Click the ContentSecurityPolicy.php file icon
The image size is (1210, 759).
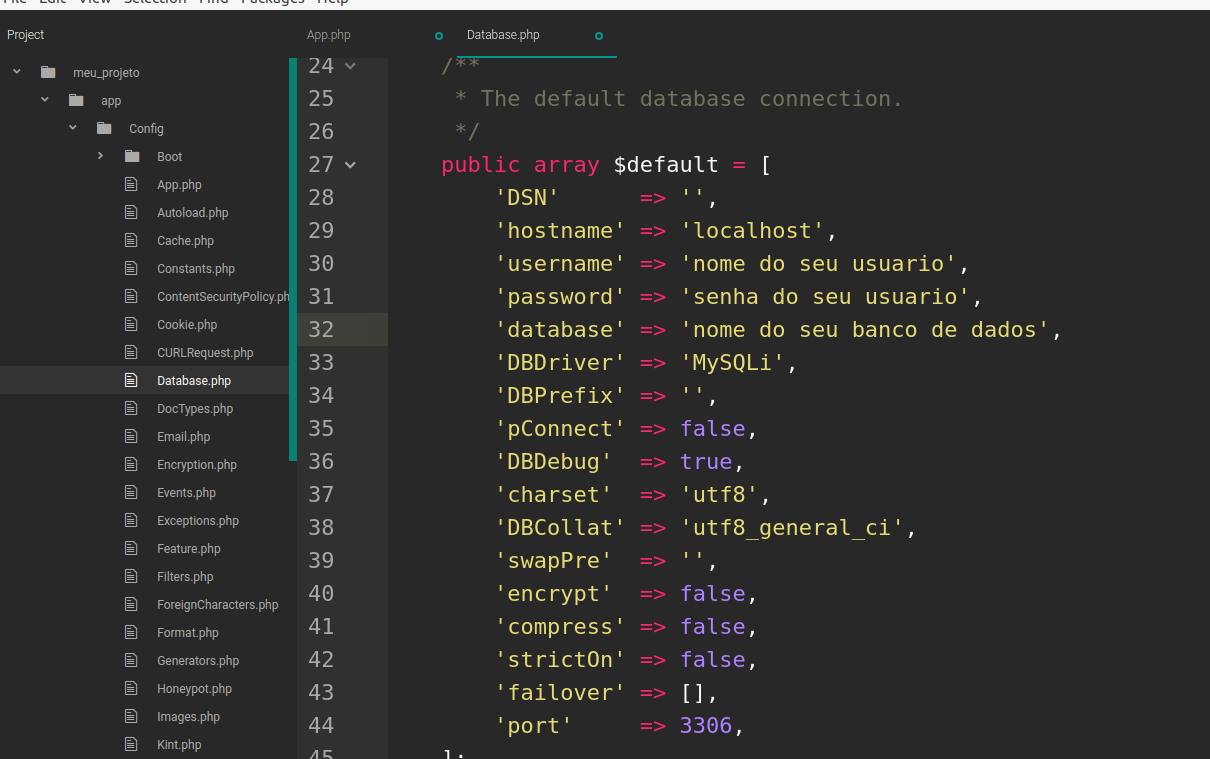pos(131,296)
